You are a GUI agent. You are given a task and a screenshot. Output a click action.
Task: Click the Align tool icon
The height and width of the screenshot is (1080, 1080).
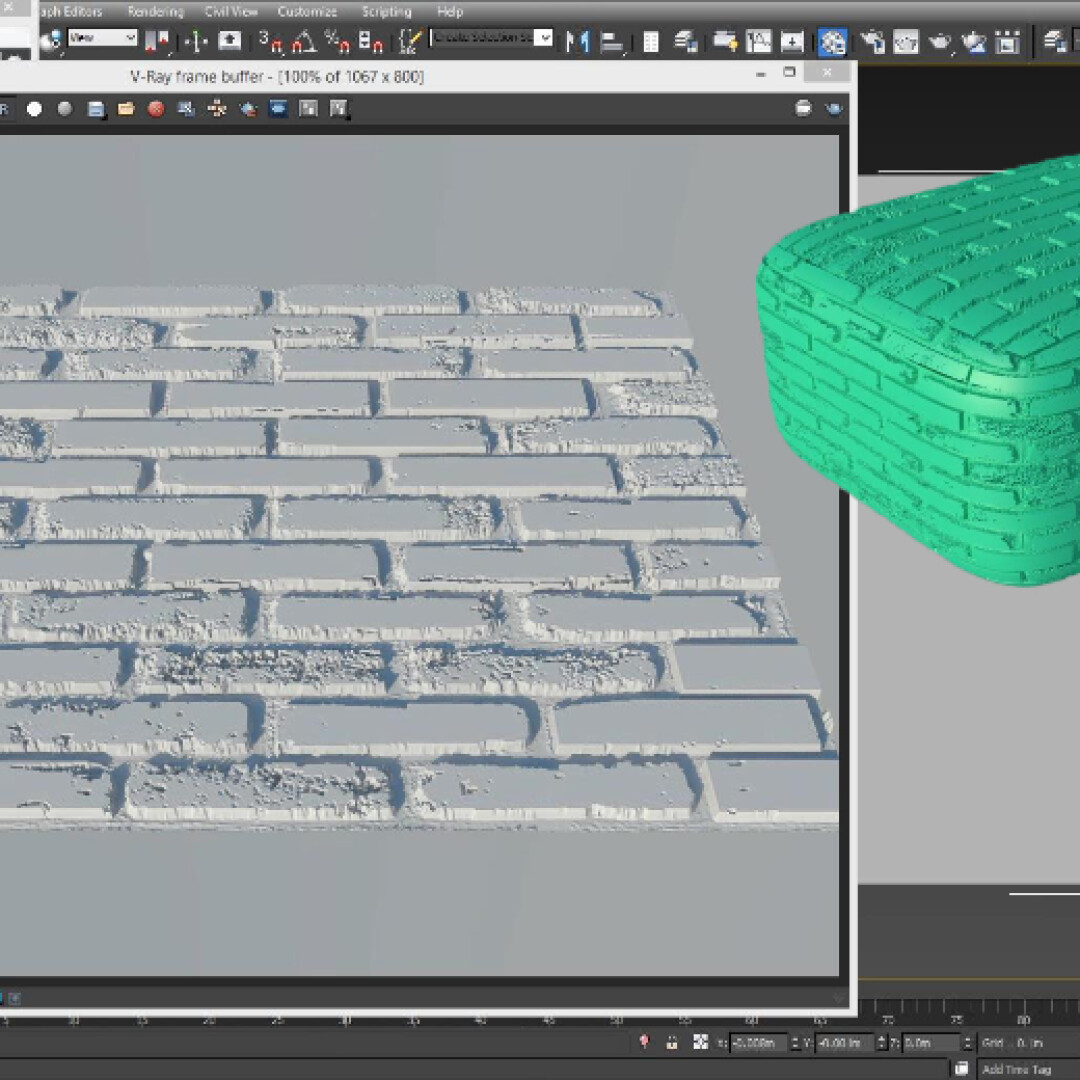pyautogui.click(x=612, y=41)
